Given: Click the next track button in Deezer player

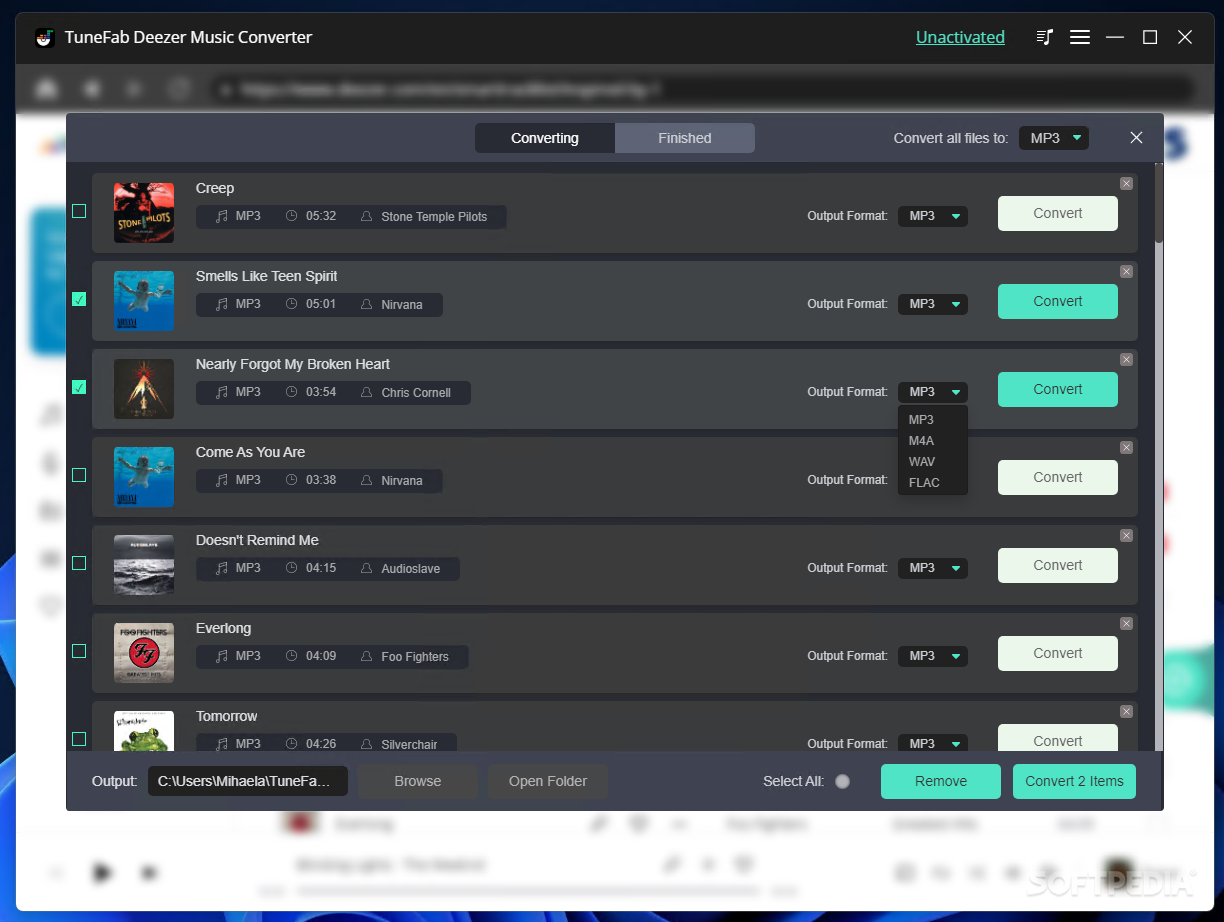Looking at the screenshot, I should tap(149, 873).
